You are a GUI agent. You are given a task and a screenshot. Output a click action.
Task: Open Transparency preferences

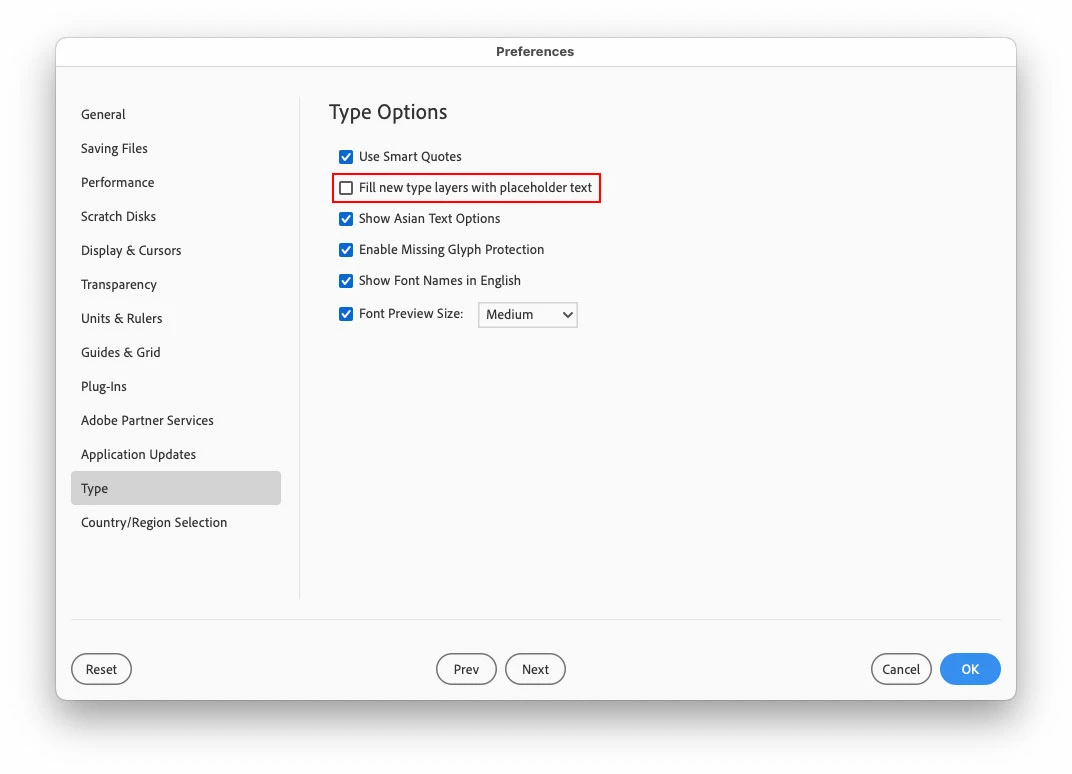click(x=119, y=284)
